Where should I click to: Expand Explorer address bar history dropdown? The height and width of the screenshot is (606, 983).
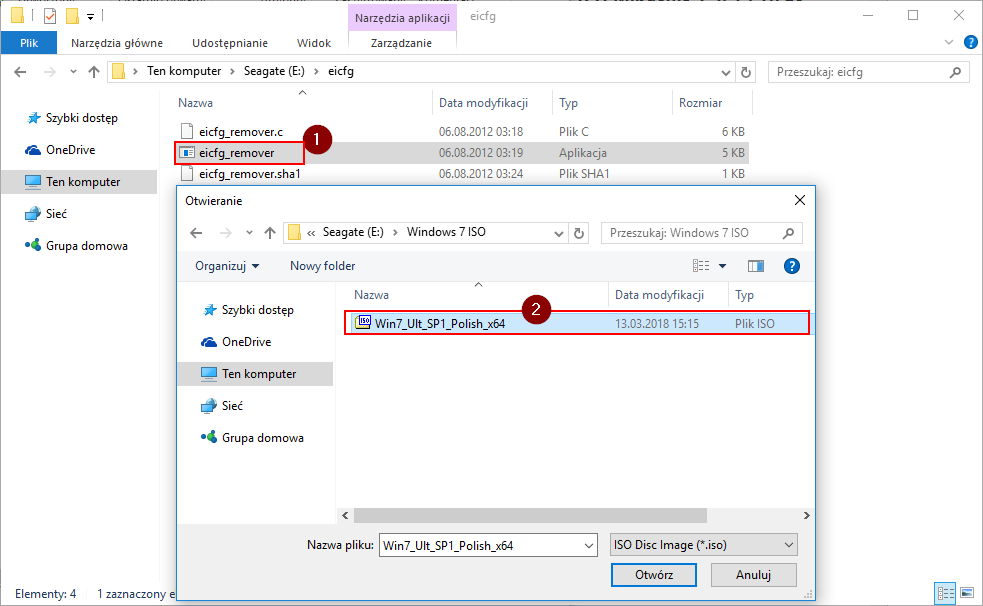(726, 73)
